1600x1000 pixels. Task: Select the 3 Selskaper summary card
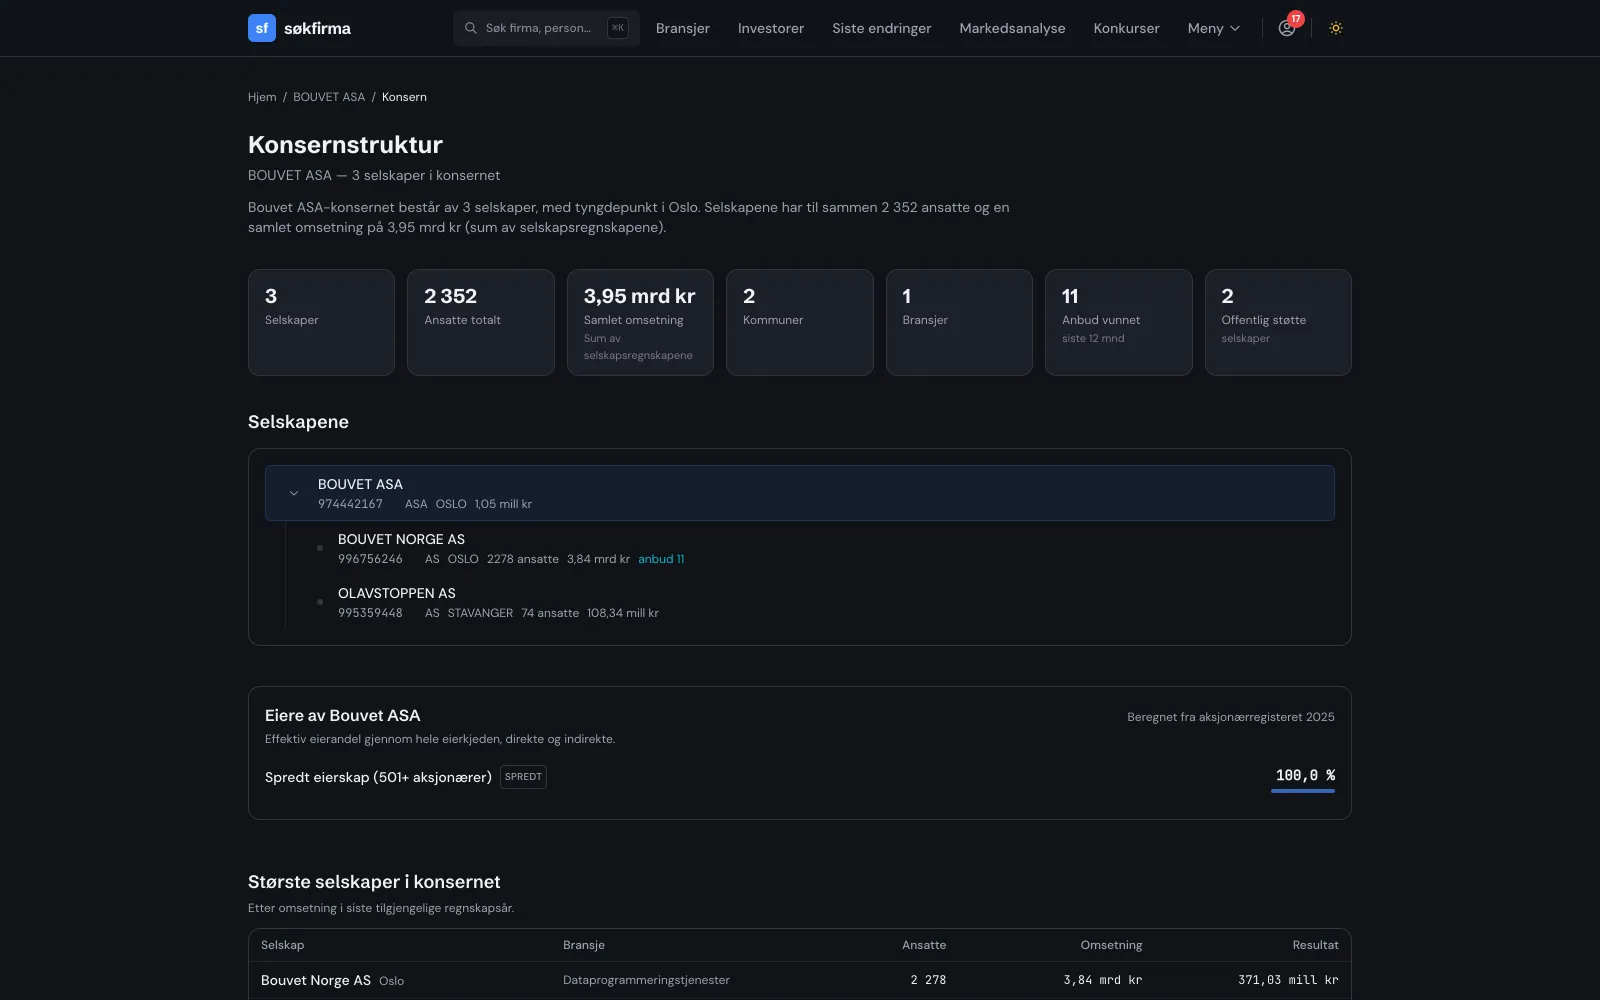pos(321,322)
